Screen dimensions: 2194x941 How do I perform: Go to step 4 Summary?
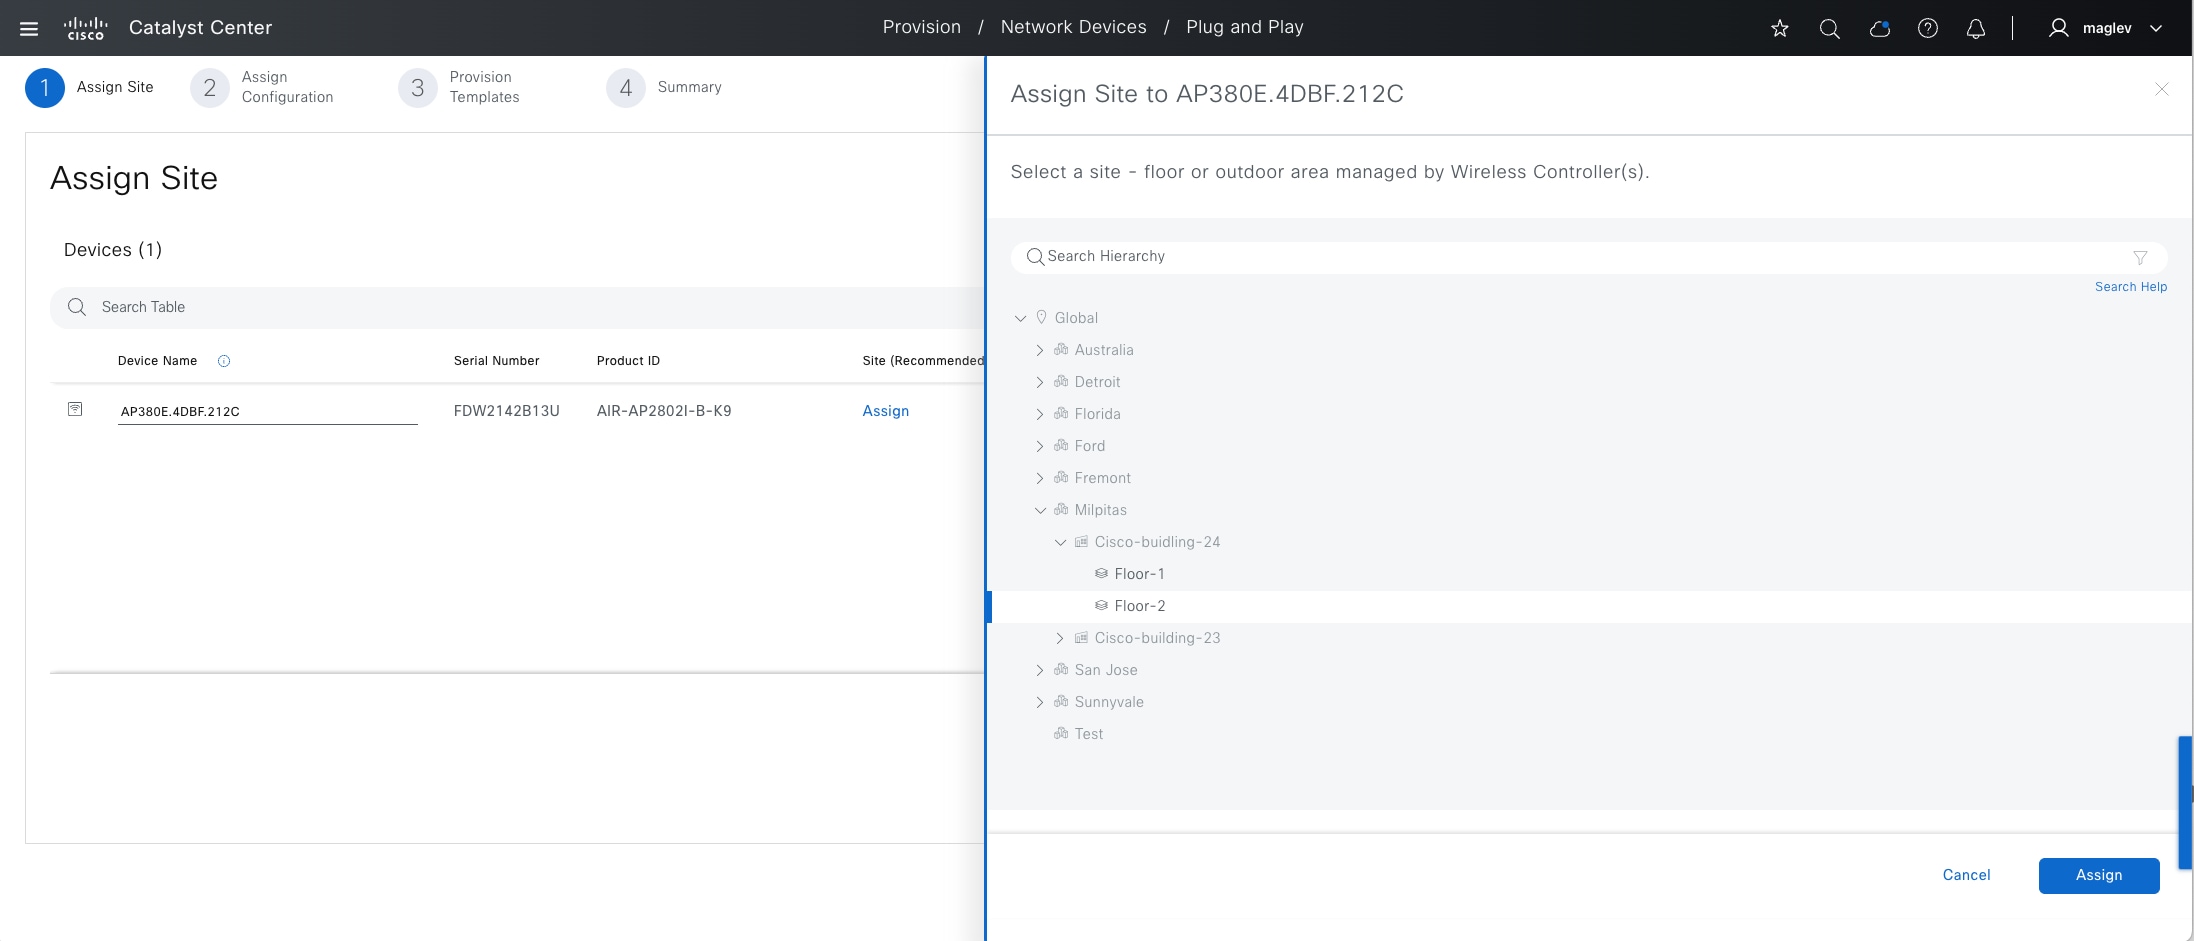click(x=664, y=87)
